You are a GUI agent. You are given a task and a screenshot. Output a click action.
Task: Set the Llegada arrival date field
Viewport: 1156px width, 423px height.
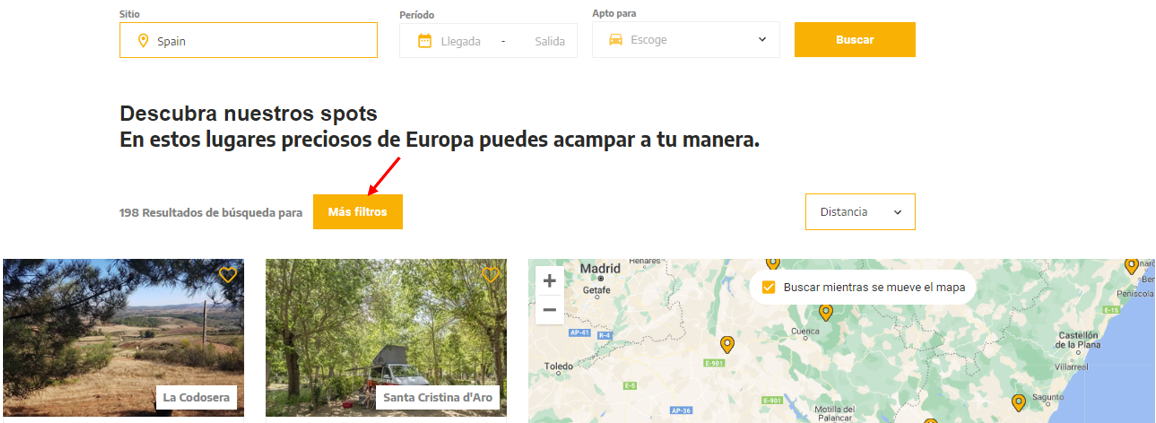pyautogui.click(x=461, y=41)
